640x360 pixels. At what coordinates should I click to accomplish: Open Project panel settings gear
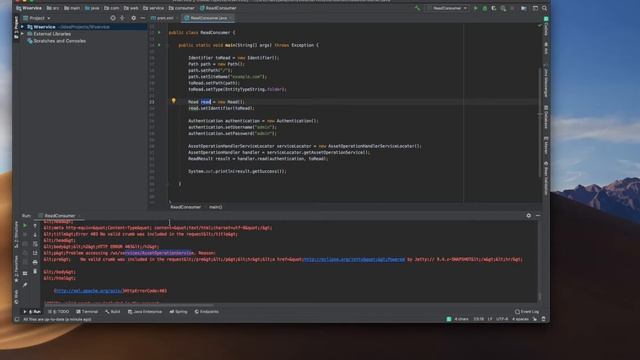(133, 18)
